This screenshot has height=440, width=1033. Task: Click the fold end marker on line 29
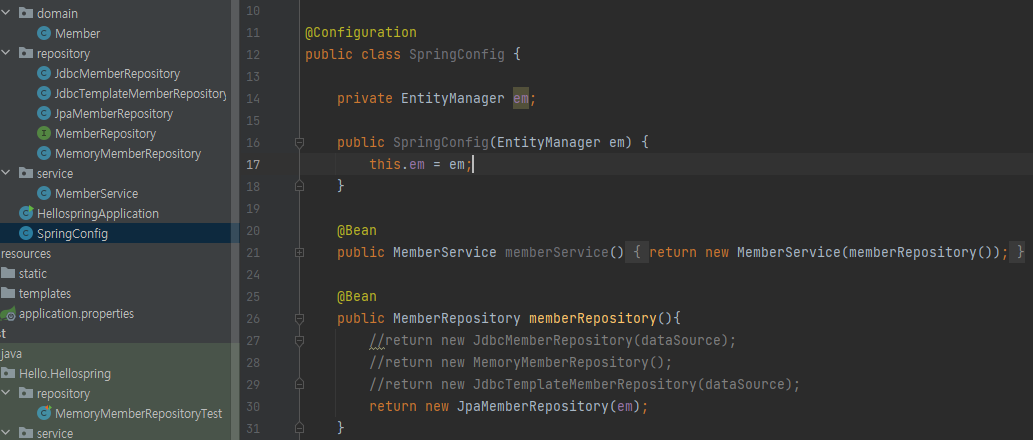[x=299, y=384]
